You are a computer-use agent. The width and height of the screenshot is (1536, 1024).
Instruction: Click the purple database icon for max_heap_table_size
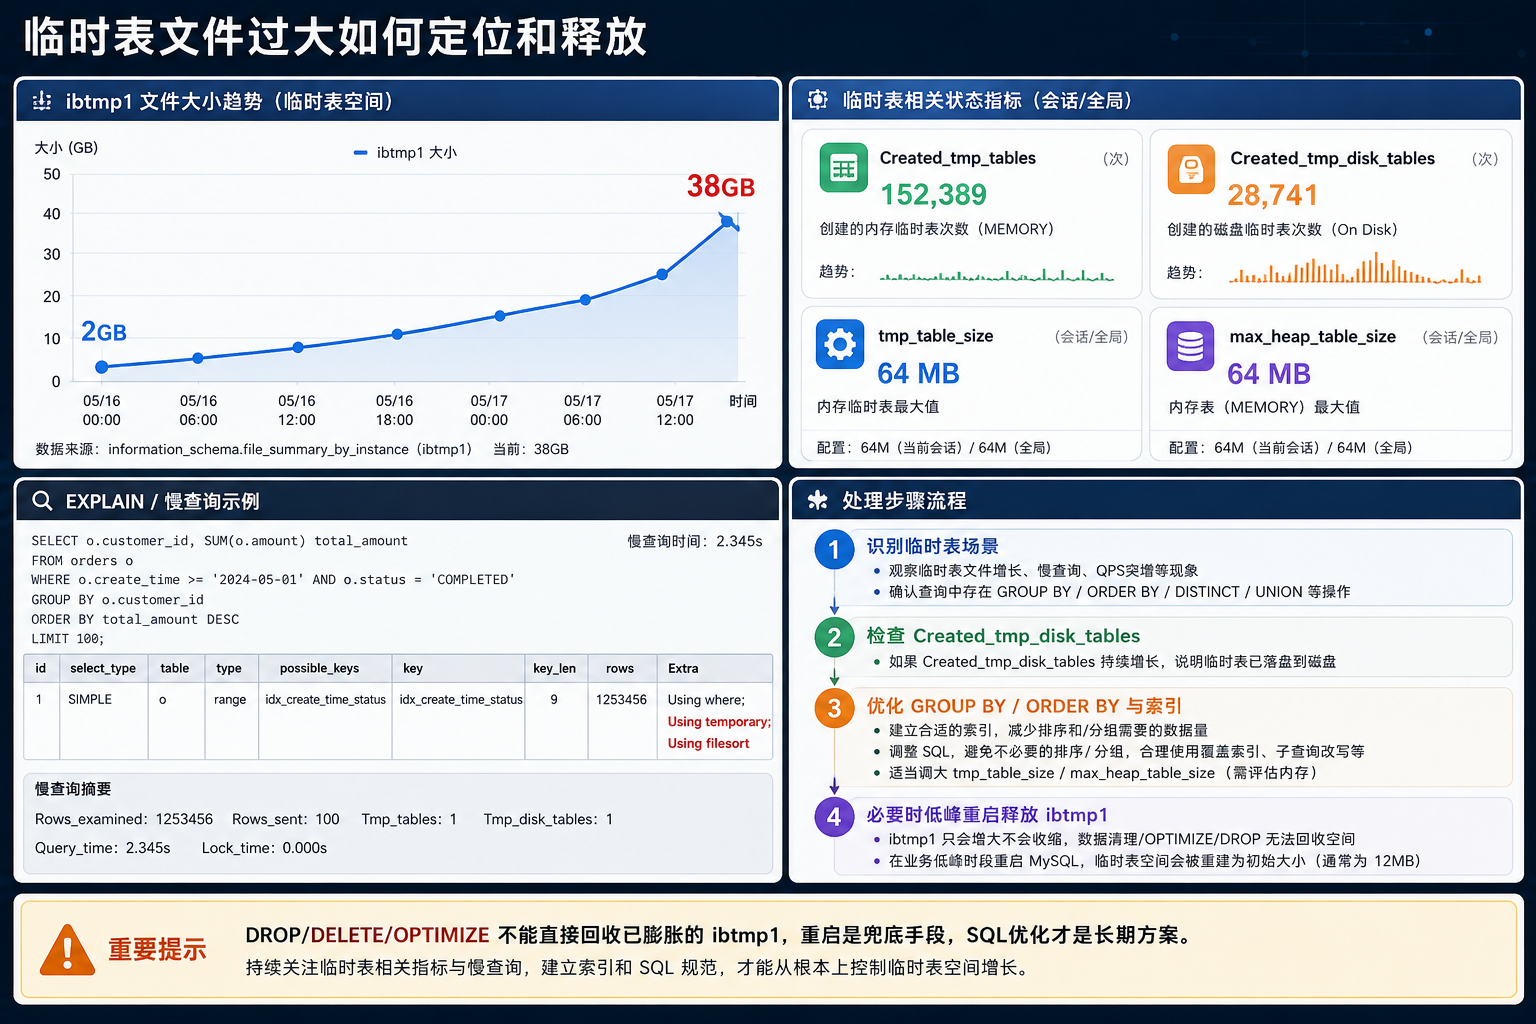click(1190, 346)
